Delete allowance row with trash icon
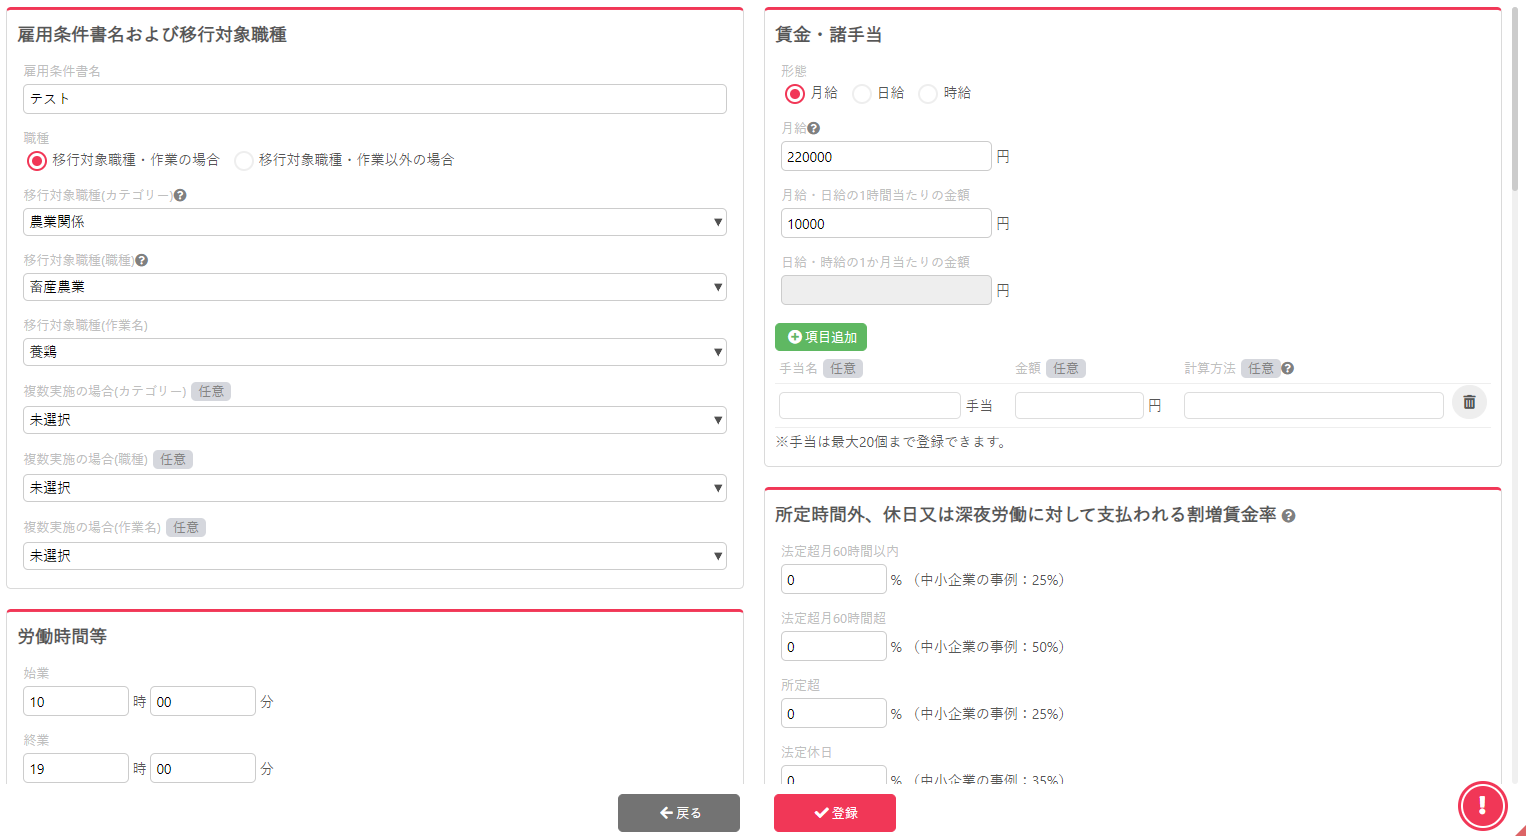 (1469, 402)
